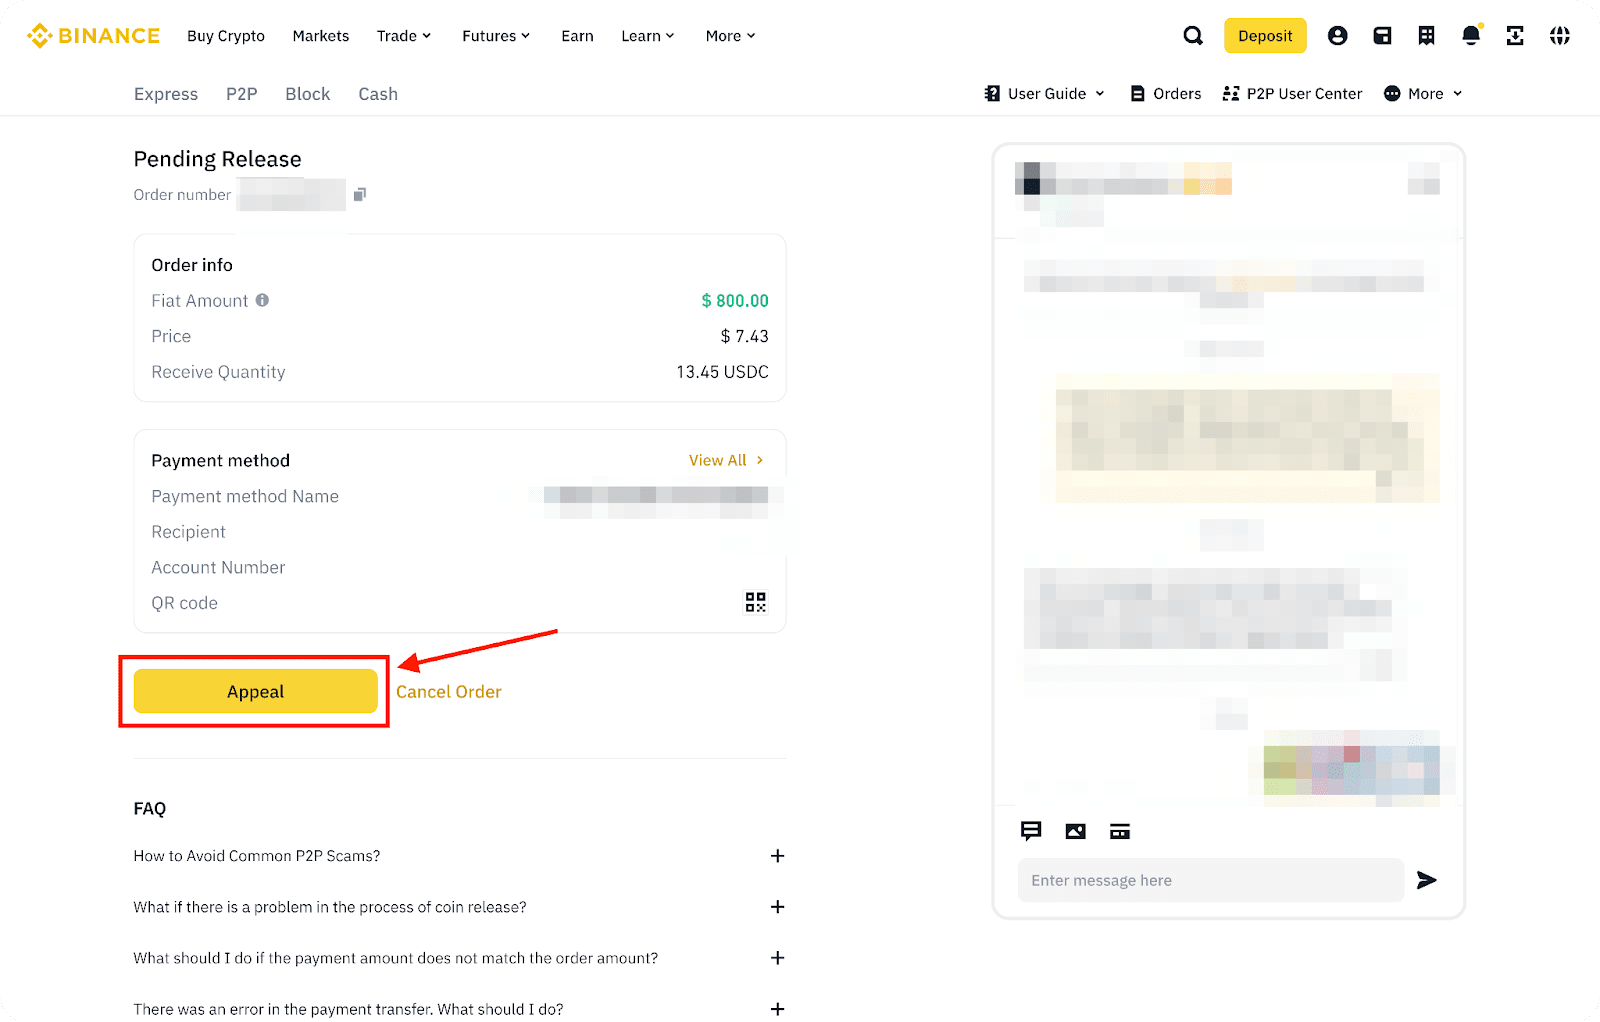
Task: Expand the payment transfer error FAQ
Action: [777, 1009]
